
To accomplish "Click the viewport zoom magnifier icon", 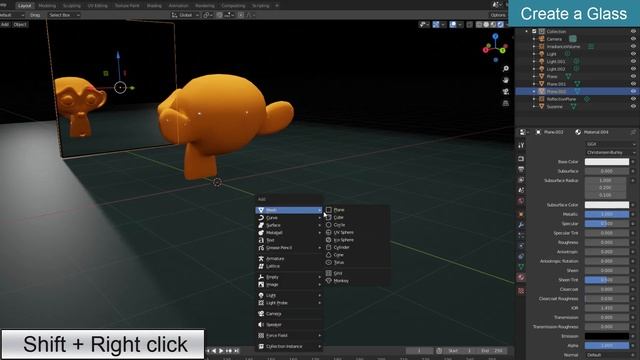I will pos(506,69).
